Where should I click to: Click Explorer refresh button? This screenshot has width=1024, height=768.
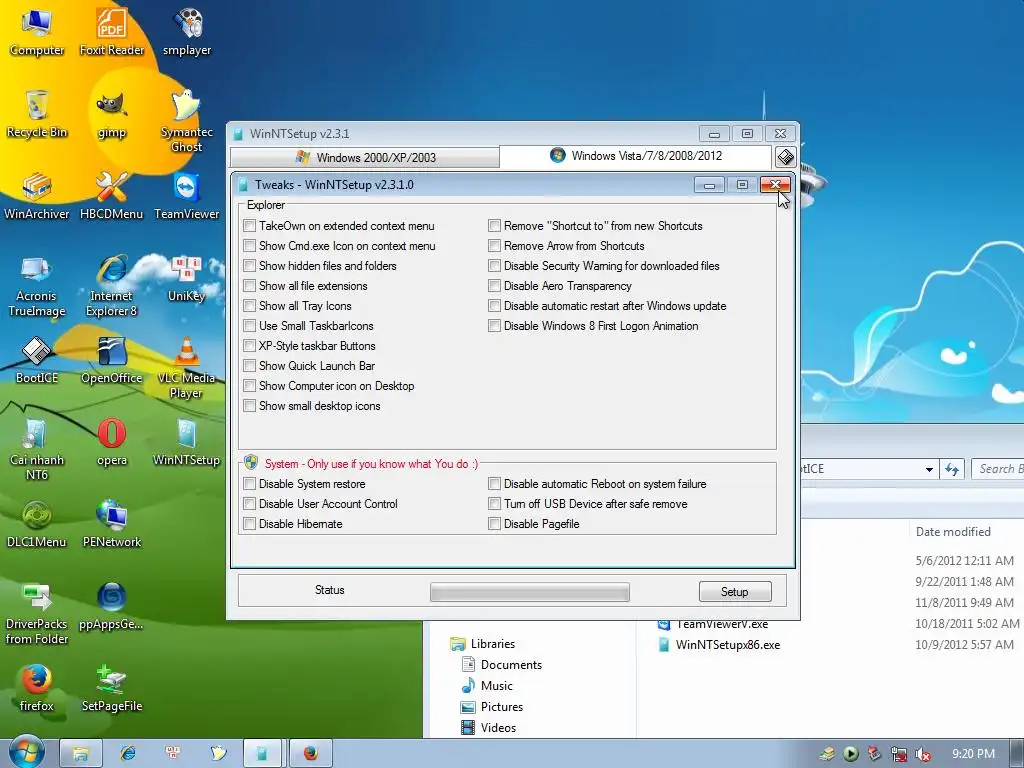(x=952, y=470)
